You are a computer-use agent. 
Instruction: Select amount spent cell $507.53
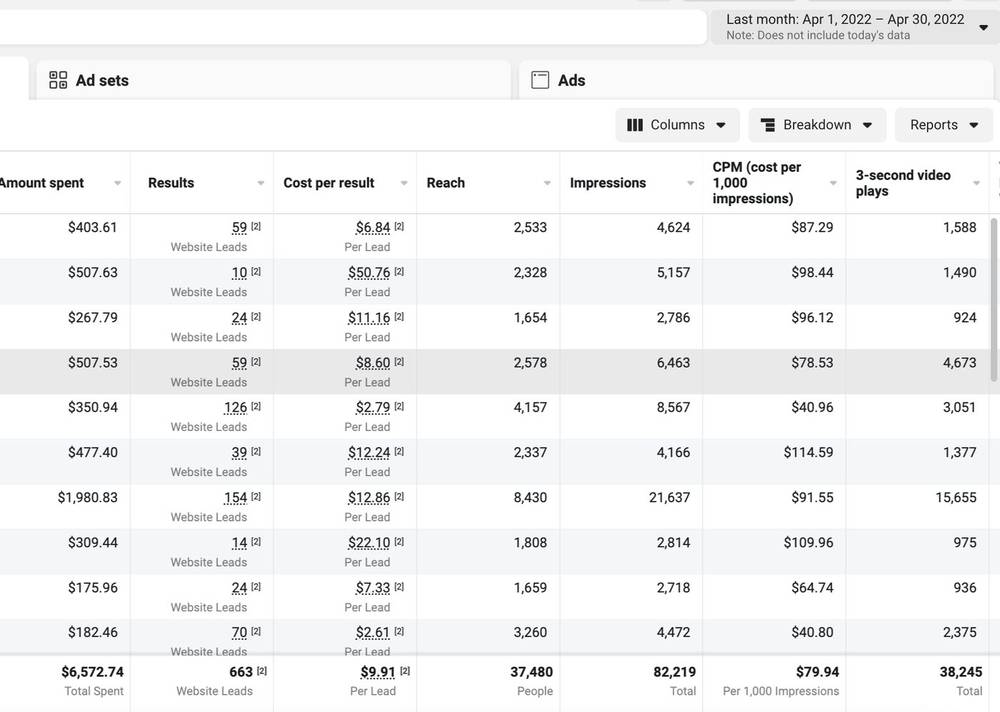(x=92, y=363)
